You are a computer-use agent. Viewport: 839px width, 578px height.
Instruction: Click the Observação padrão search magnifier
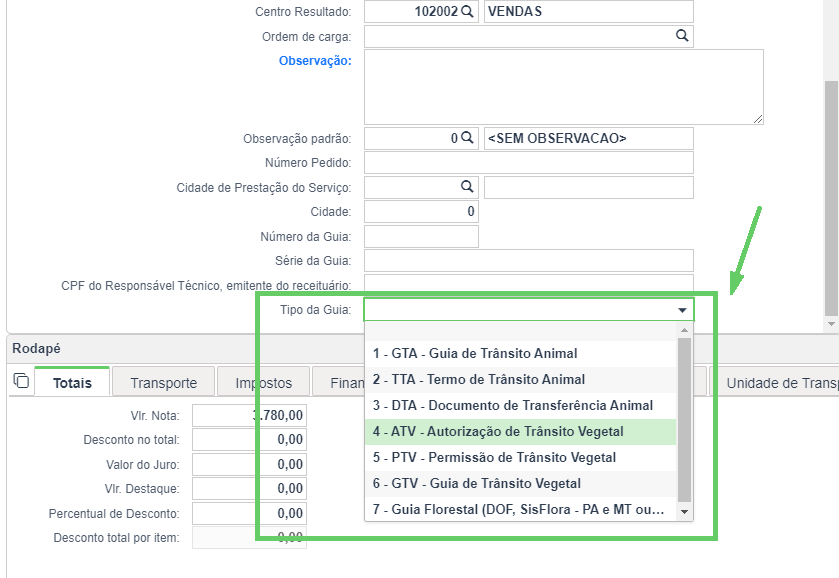[467, 138]
